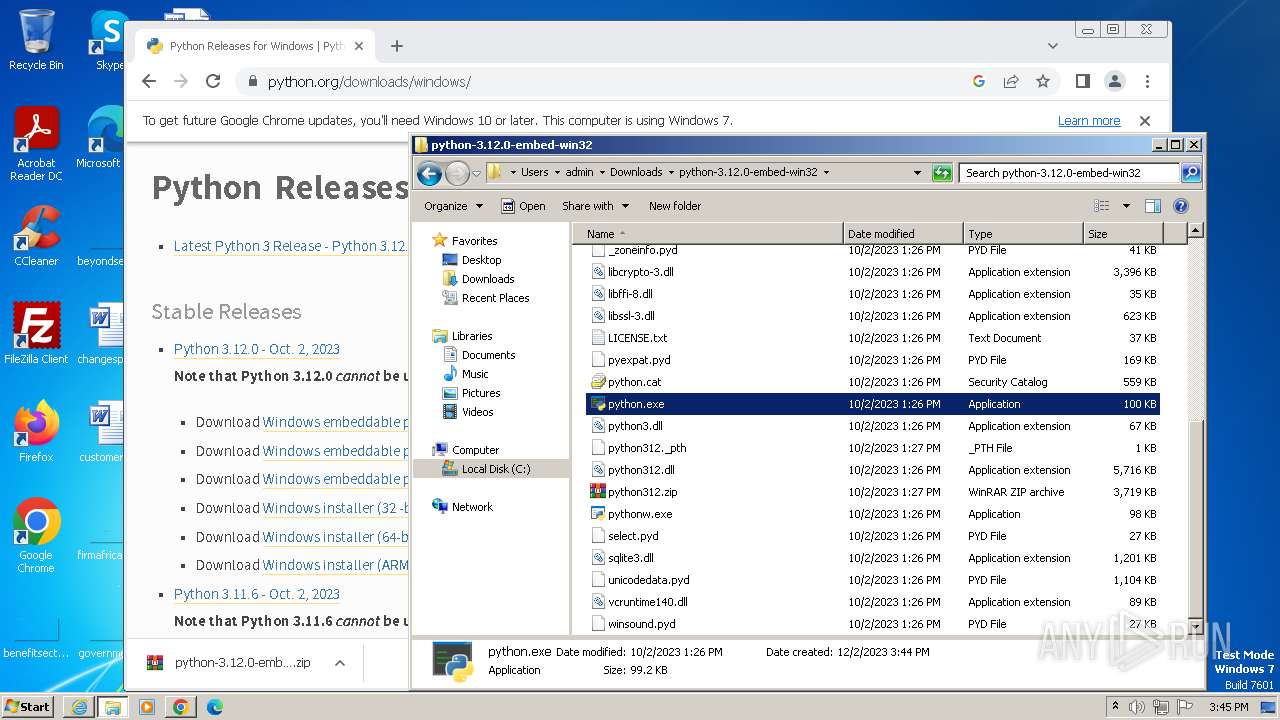Open the Windows Start menu
The width and height of the screenshot is (1280, 720).
click(x=28, y=706)
